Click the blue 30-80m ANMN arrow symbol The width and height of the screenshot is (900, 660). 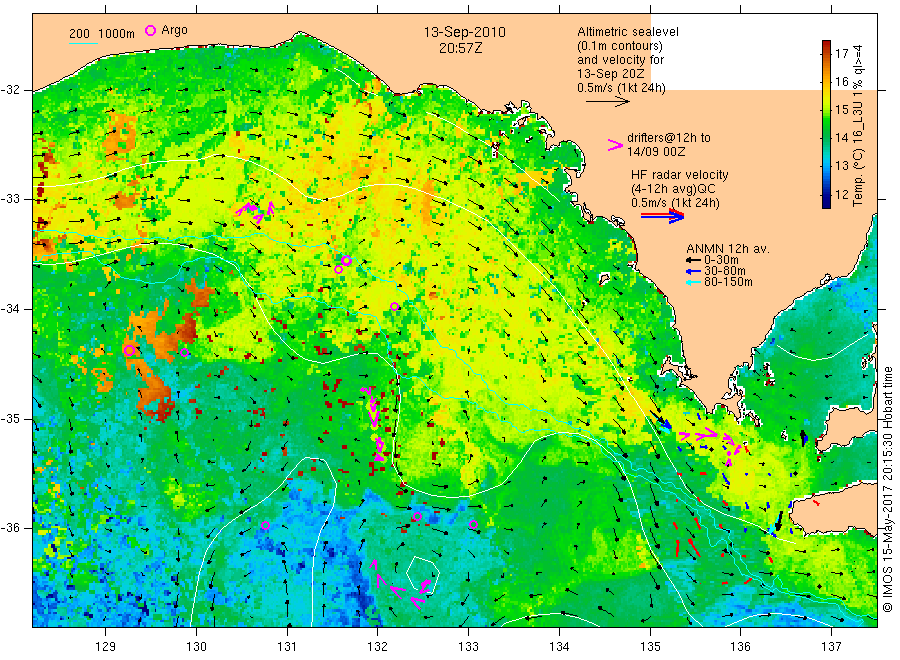tap(693, 271)
